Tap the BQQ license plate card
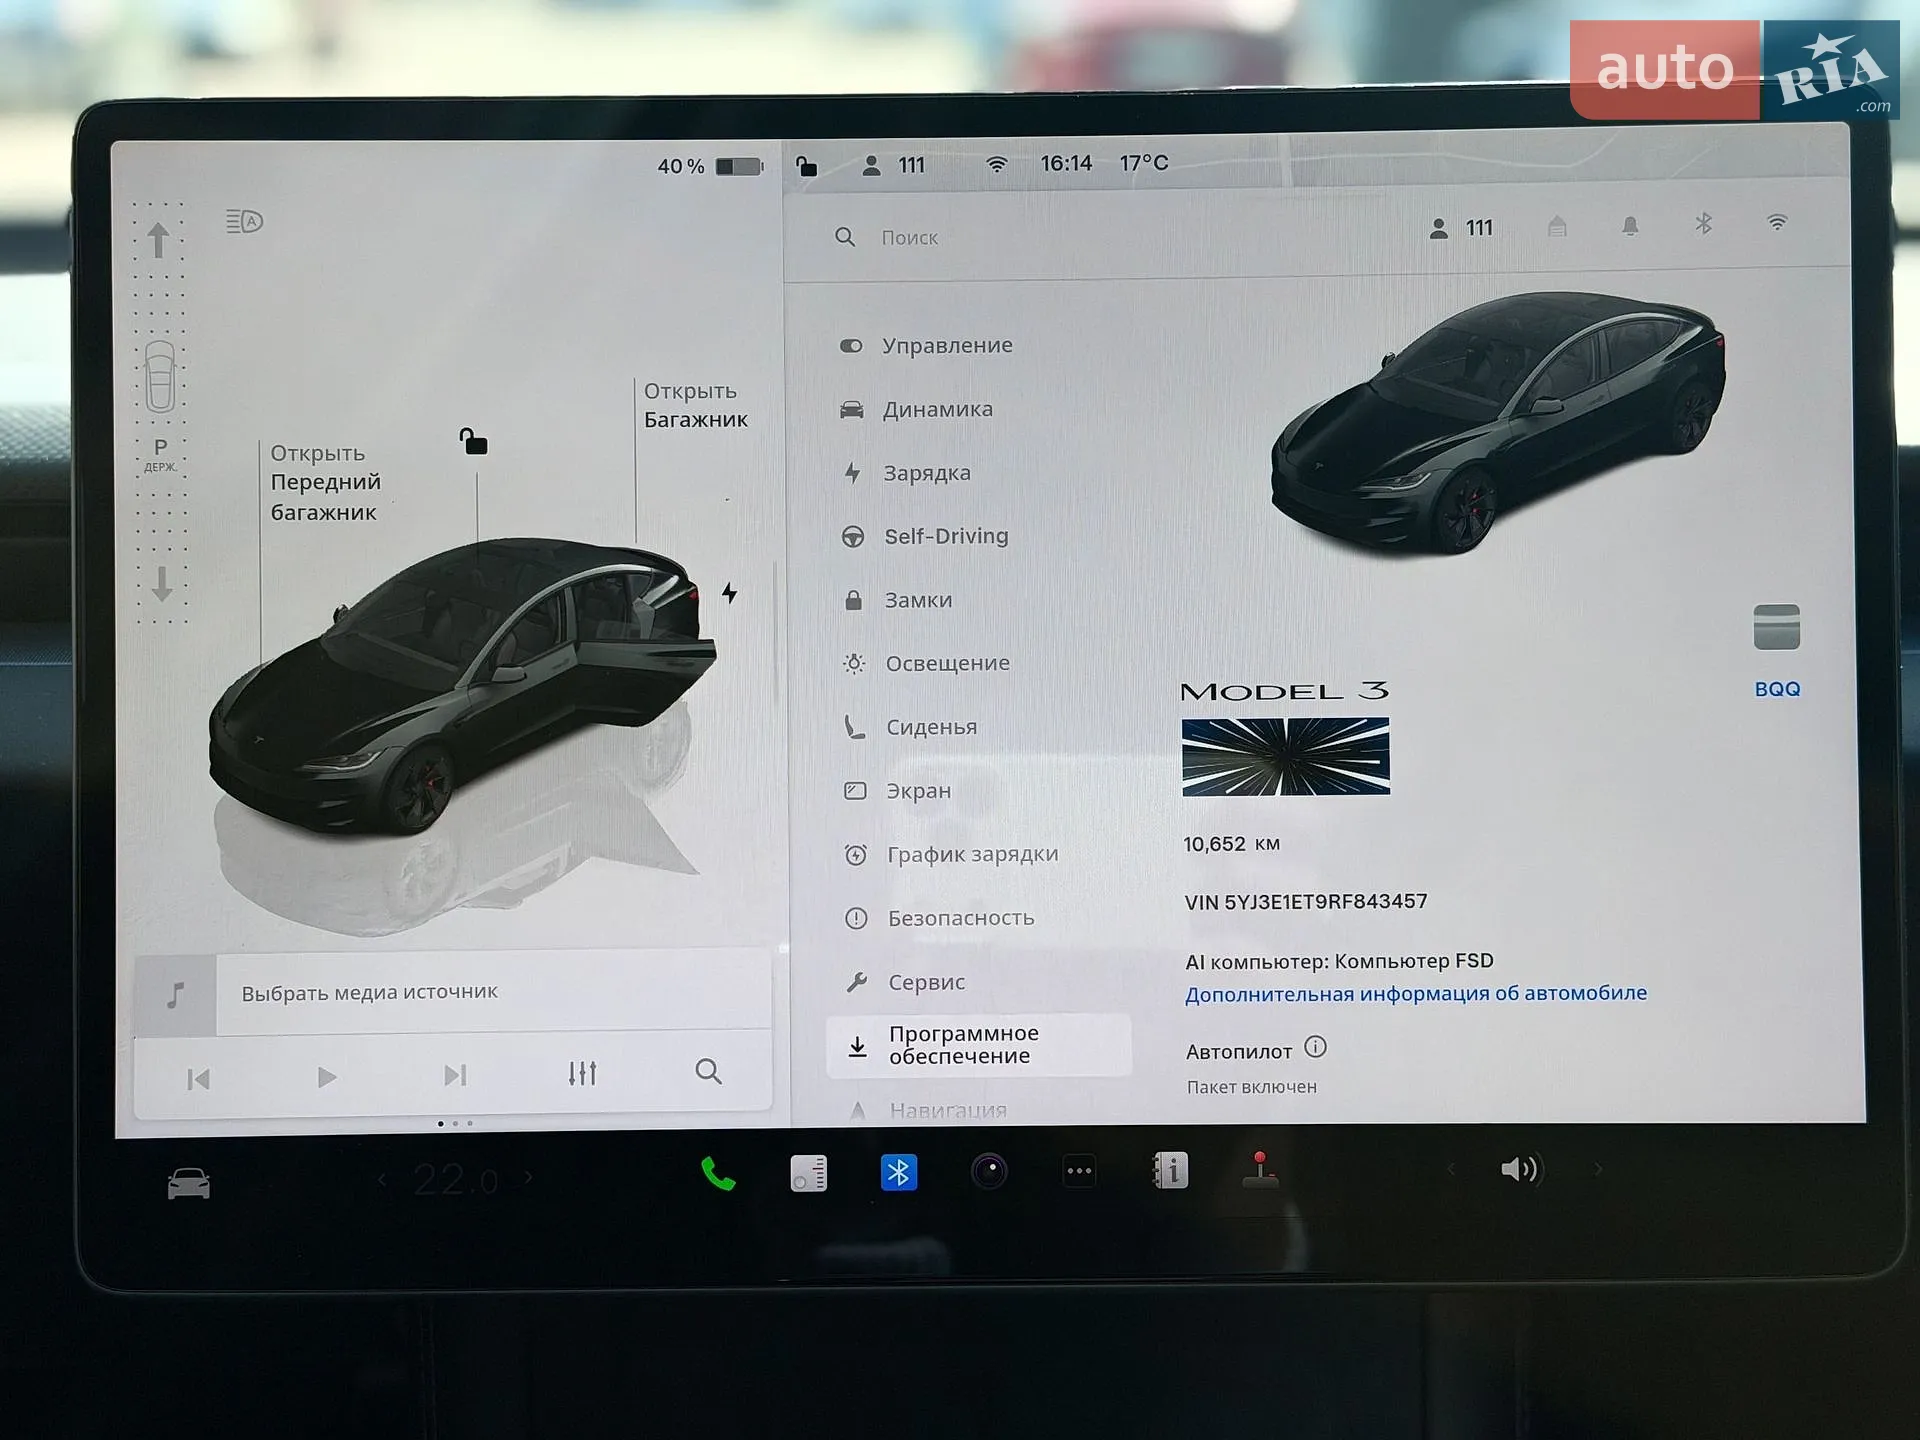This screenshot has width=1920, height=1440. coord(1777,651)
